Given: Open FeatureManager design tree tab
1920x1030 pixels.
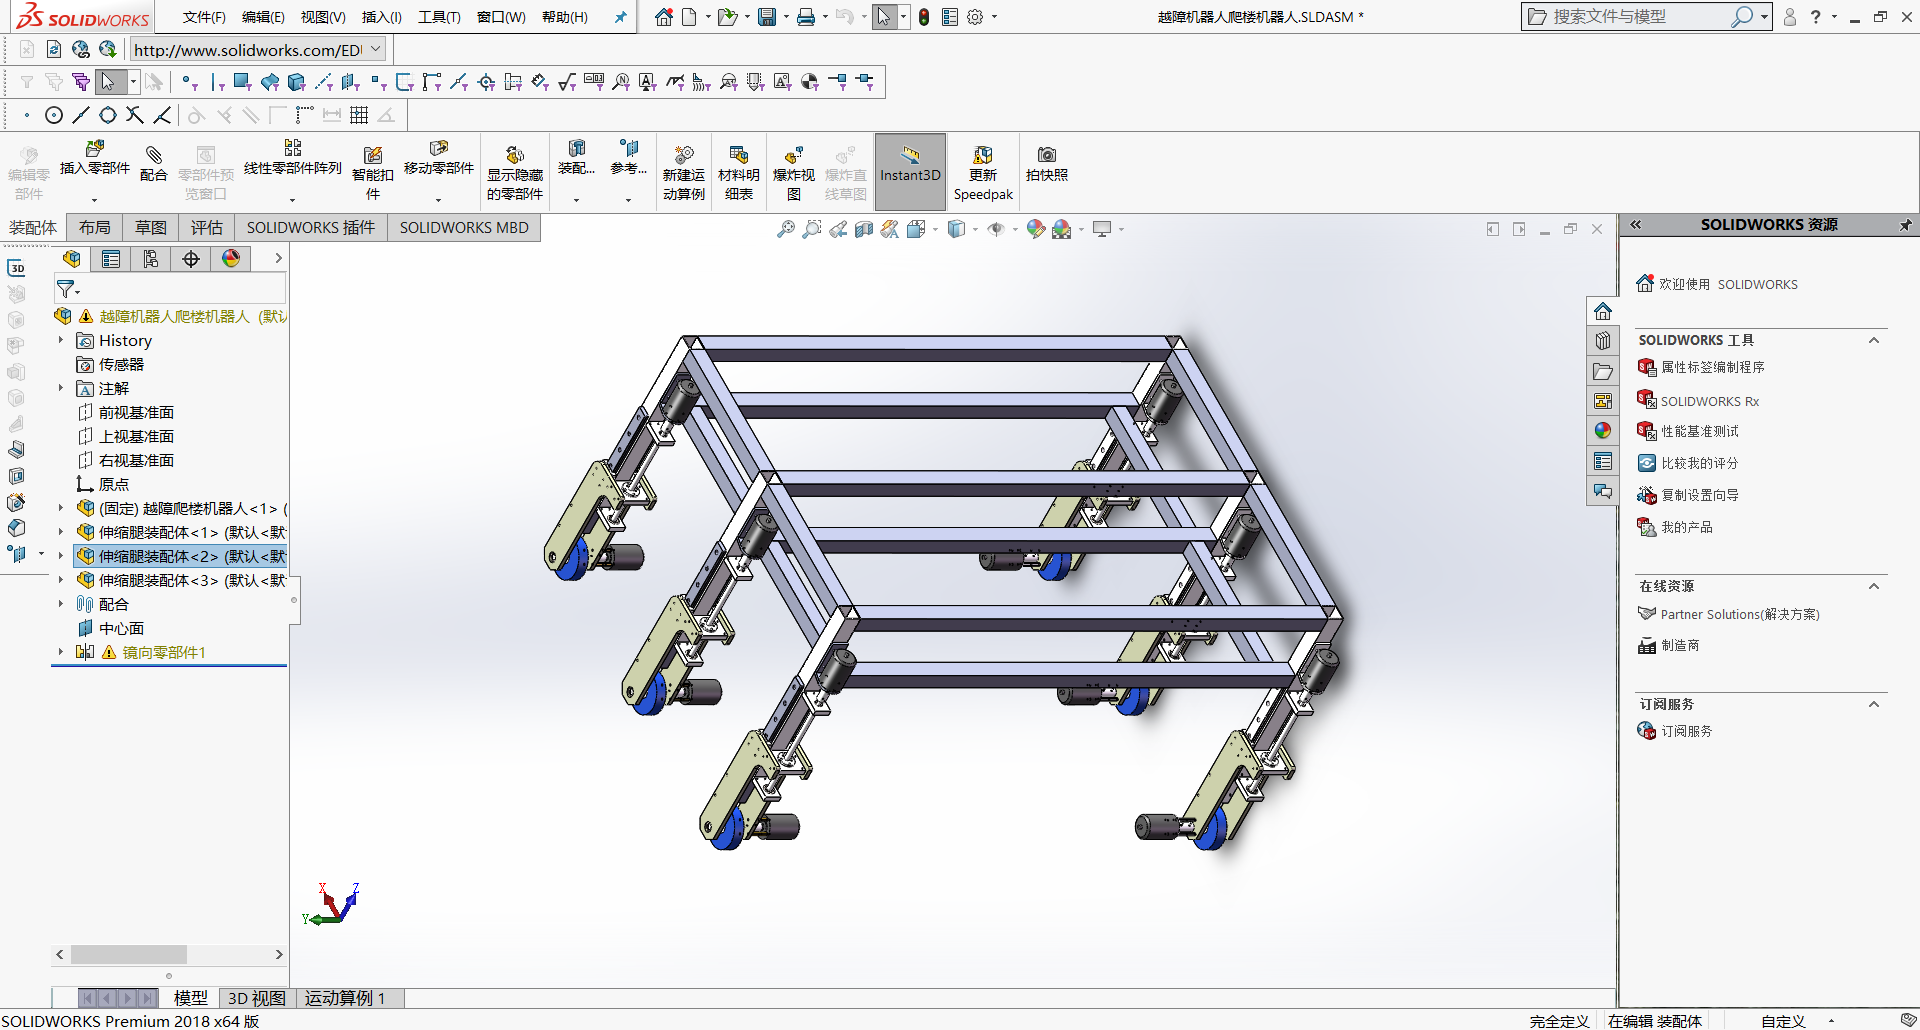Looking at the screenshot, I should (72, 259).
